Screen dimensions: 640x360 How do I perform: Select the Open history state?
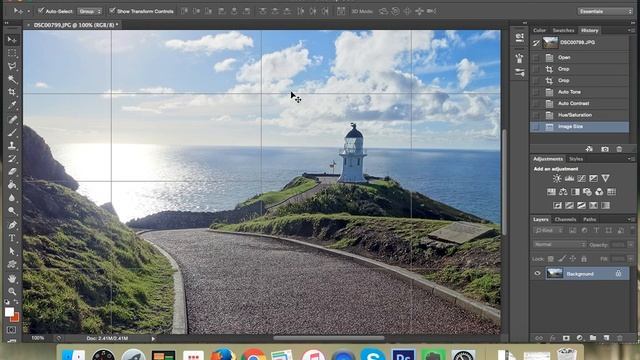pos(579,58)
